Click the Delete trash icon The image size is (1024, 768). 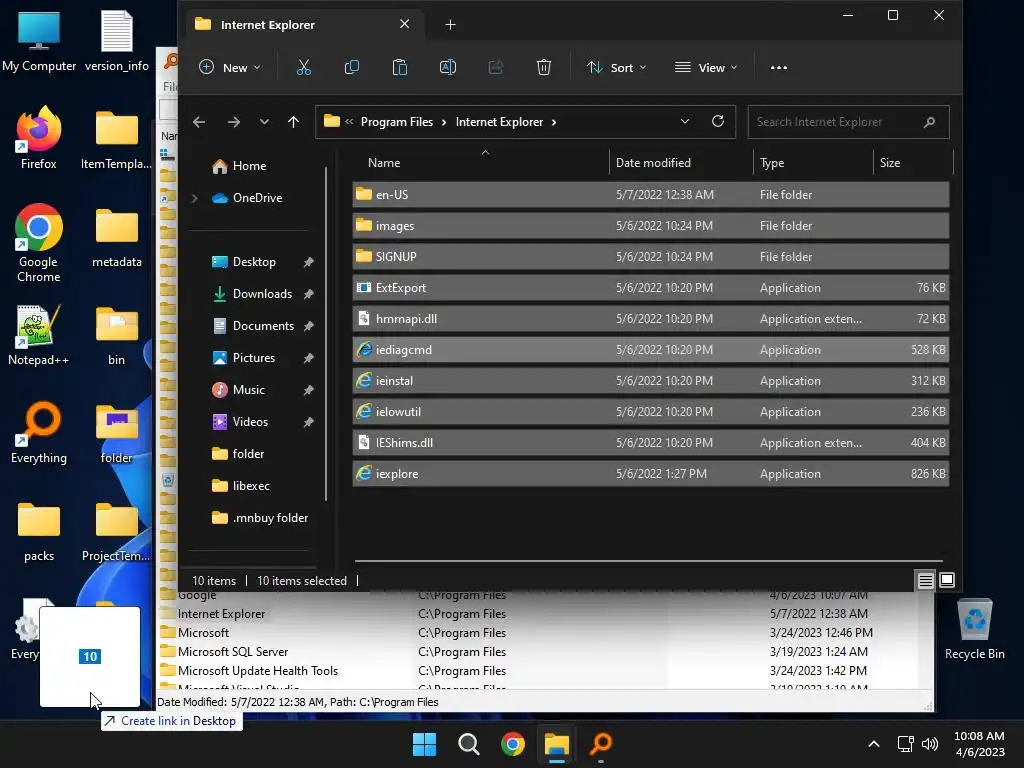tap(544, 67)
